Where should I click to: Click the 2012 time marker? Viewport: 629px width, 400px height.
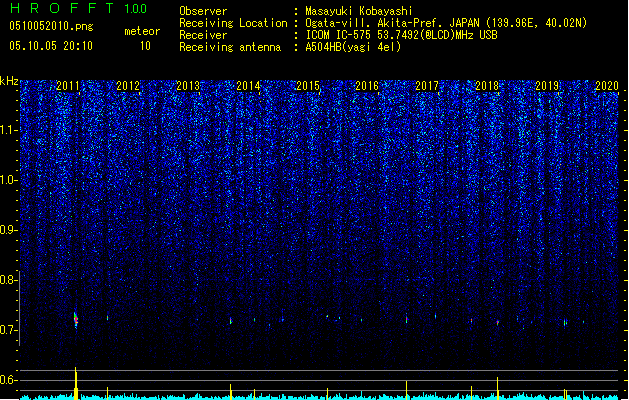128,85
